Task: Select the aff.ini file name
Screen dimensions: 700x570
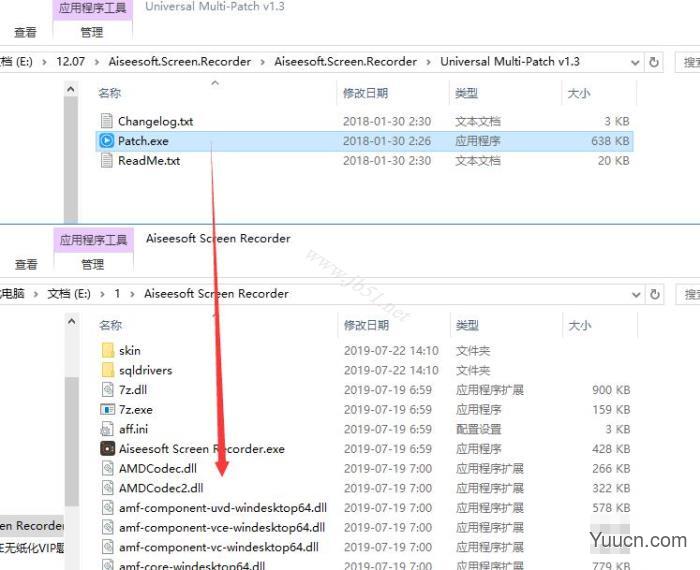Action: 133,429
